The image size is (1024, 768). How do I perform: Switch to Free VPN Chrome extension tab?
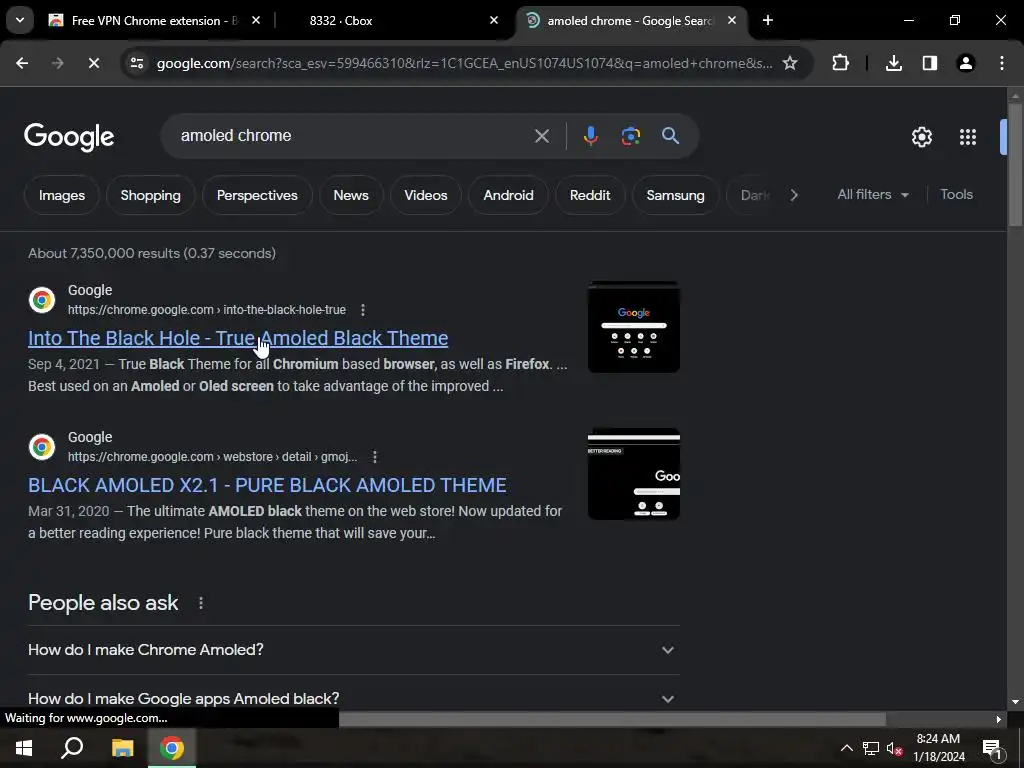[x=155, y=20]
